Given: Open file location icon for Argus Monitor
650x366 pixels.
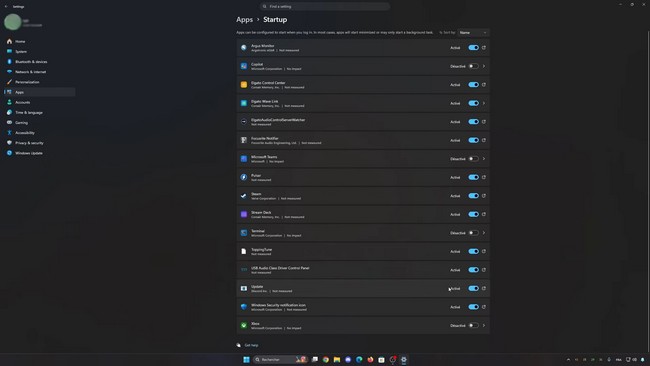Looking at the screenshot, I should click(x=484, y=48).
